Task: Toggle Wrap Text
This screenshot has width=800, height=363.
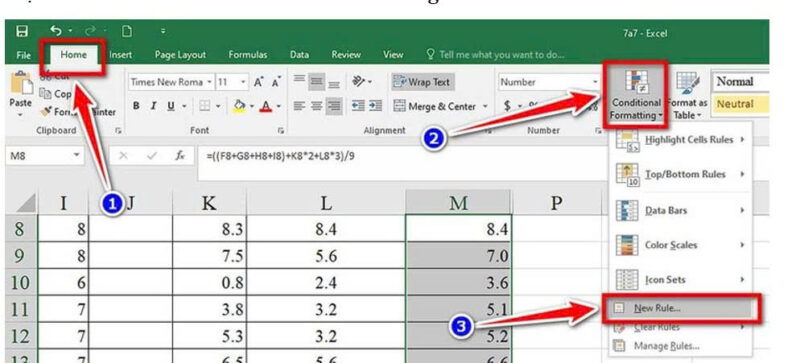Action: (x=423, y=82)
